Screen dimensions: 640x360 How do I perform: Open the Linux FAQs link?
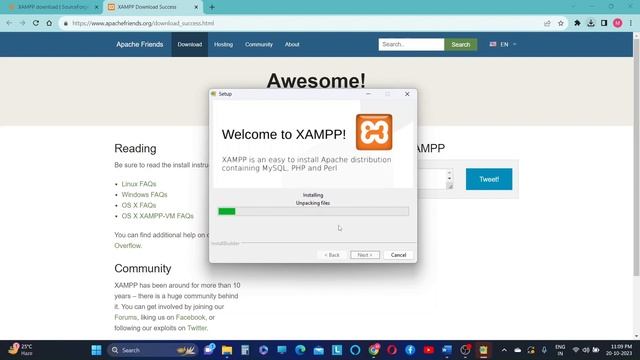pyautogui.click(x=139, y=184)
